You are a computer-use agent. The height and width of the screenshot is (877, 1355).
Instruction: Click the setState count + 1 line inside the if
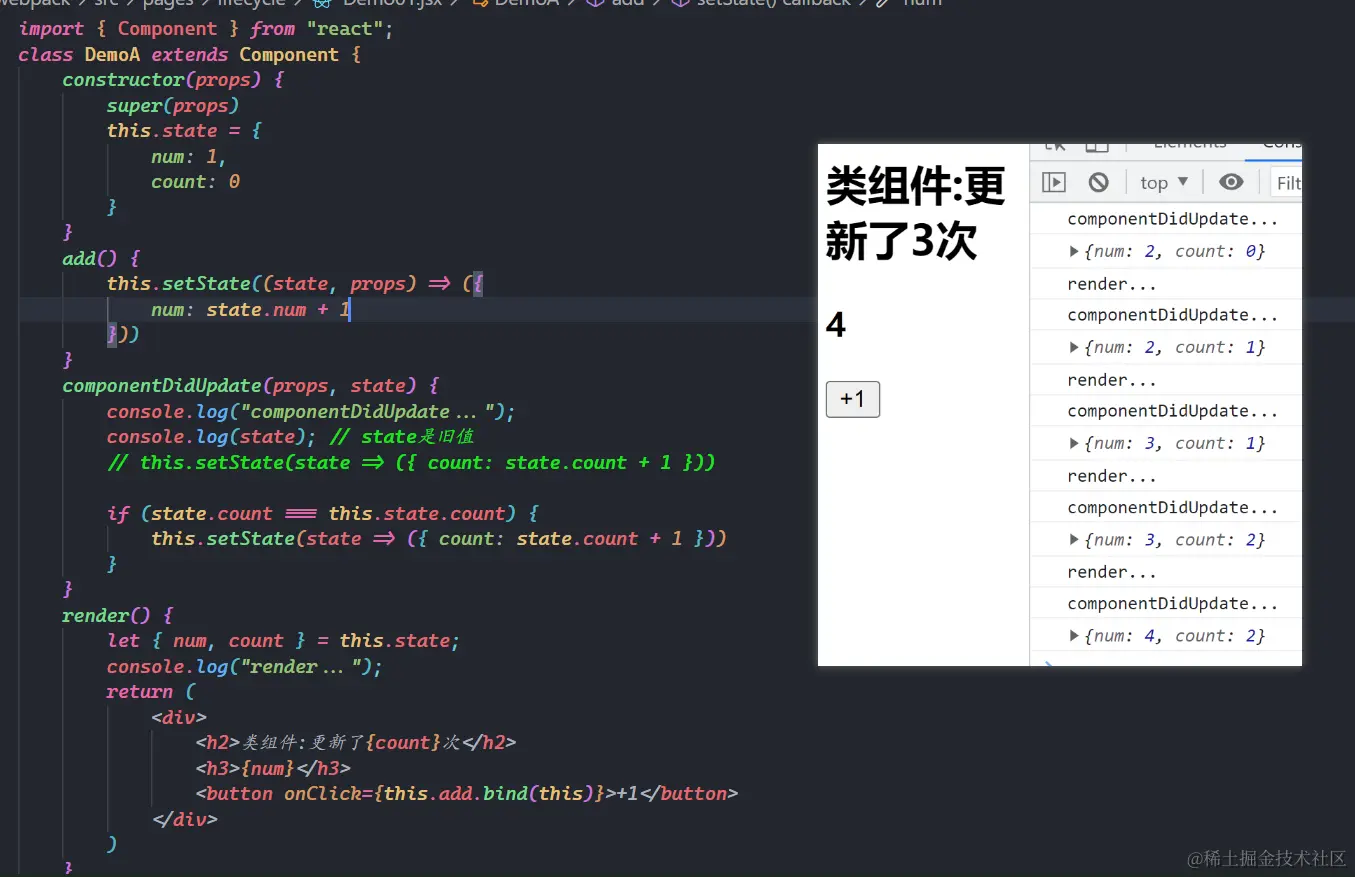(439, 539)
